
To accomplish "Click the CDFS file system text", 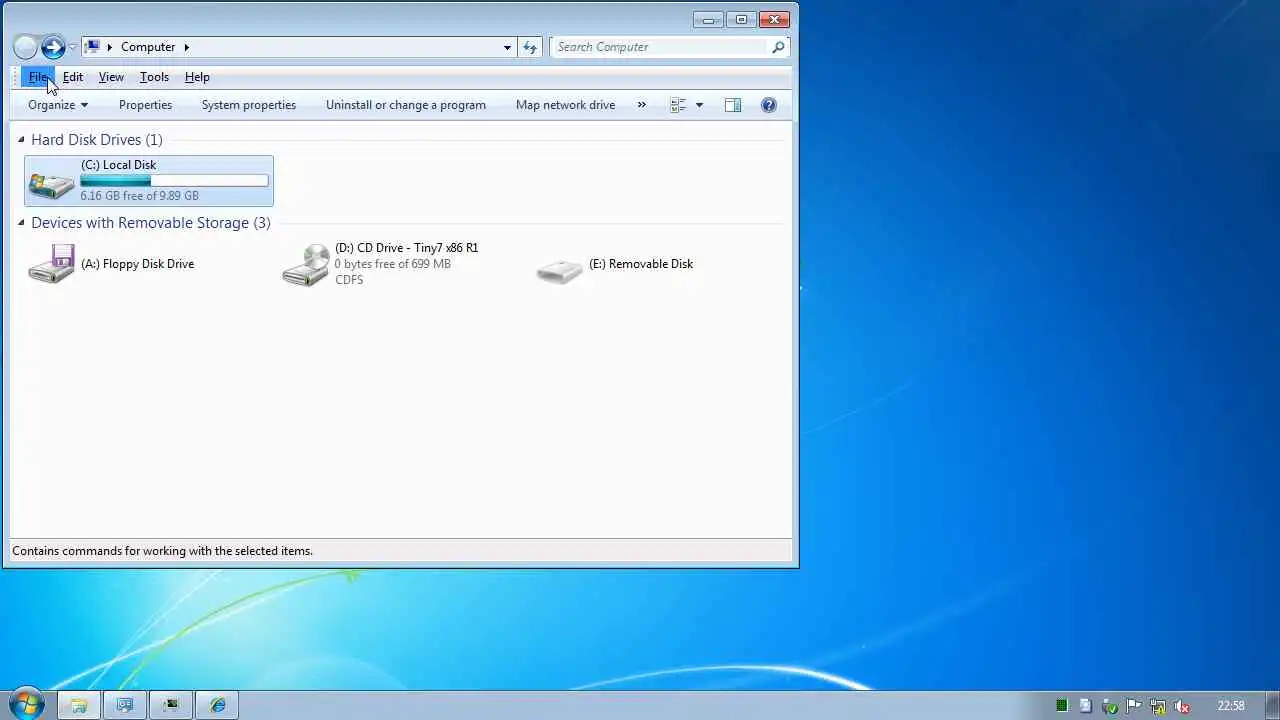I will [349, 280].
